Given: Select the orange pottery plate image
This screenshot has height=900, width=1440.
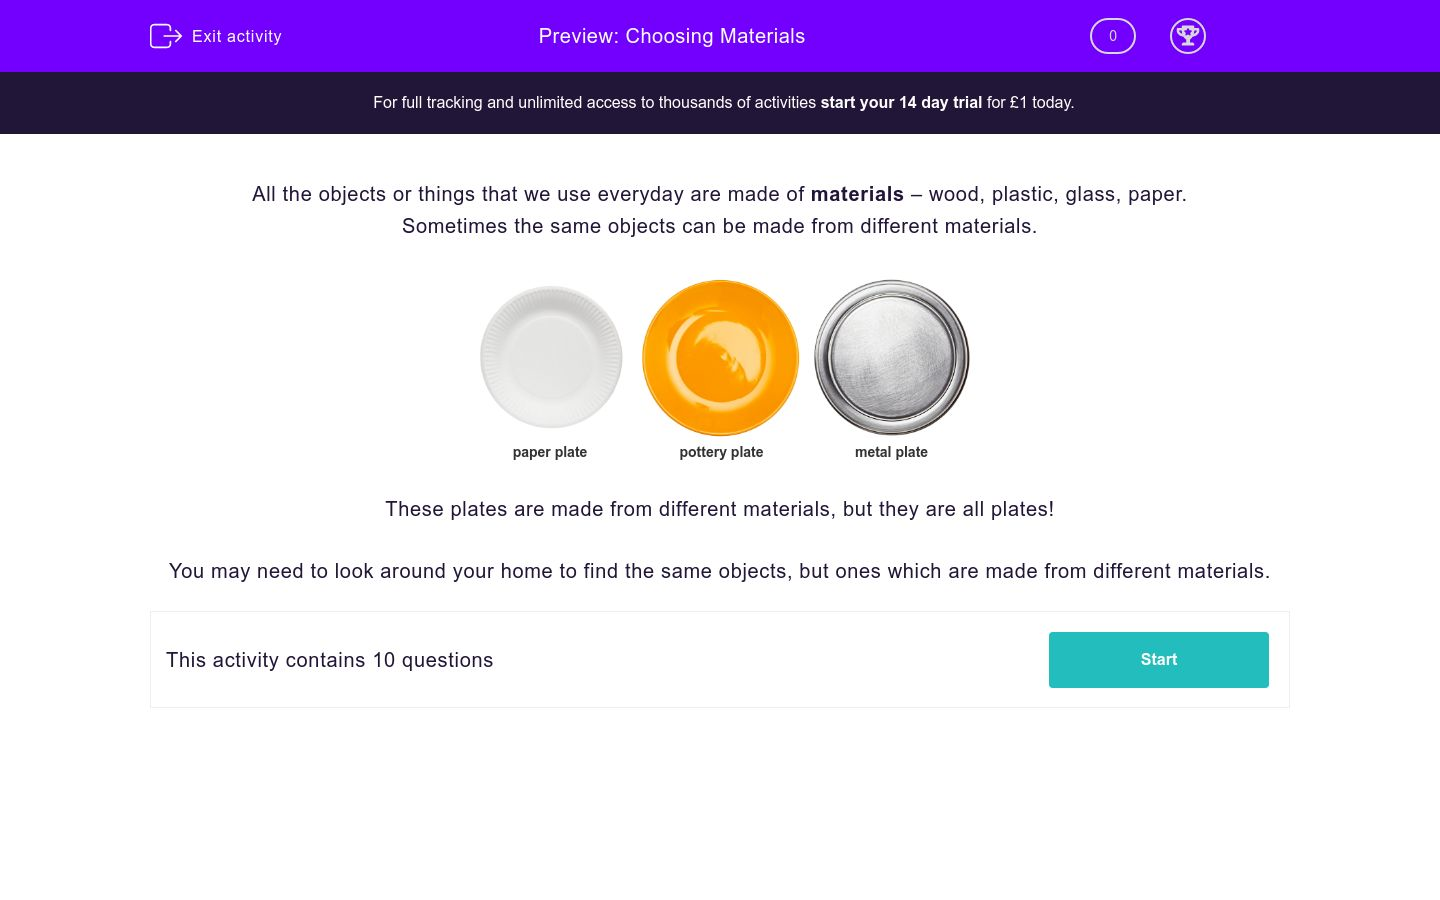Looking at the screenshot, I should click(720, 357).
